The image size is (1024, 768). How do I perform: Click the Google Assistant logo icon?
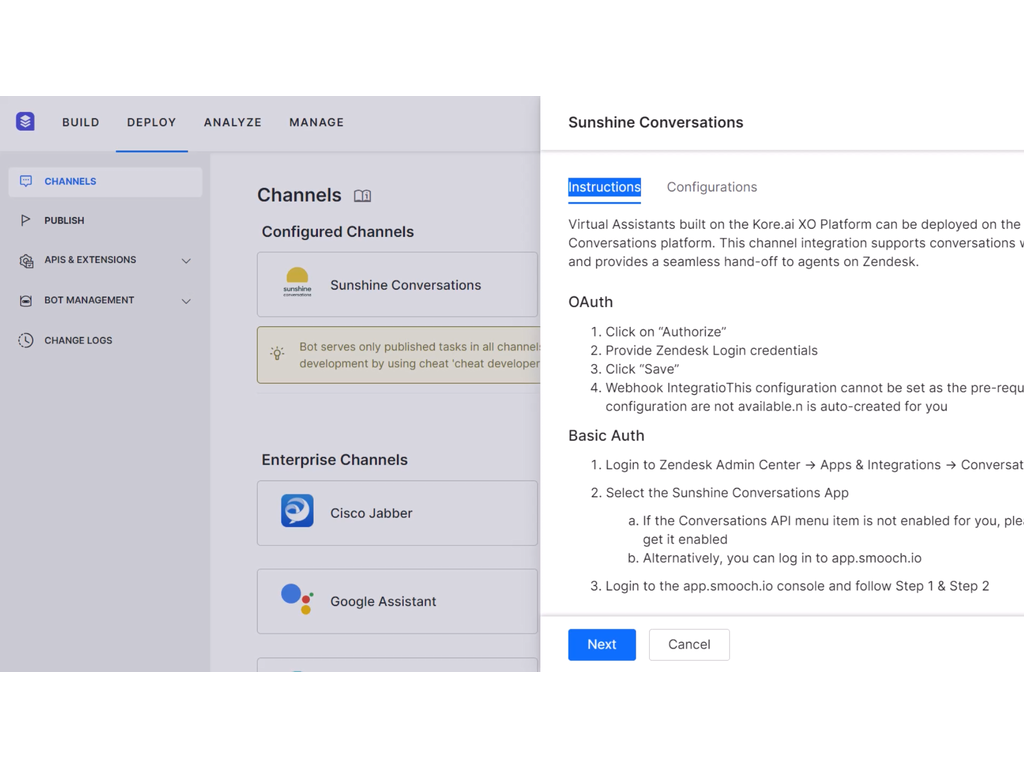pyautogui.click(x=296, y=599)
